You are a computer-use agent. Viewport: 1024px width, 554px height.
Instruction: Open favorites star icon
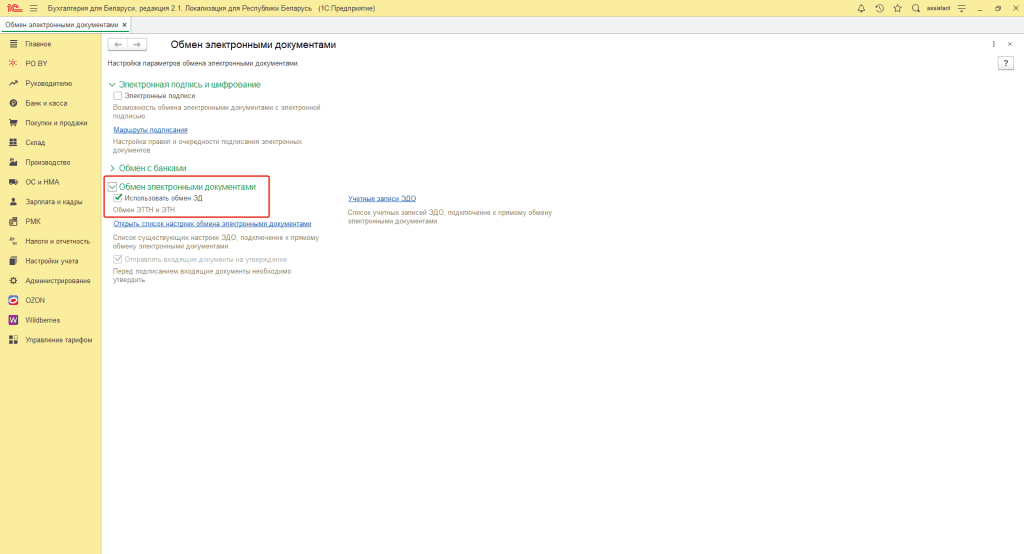897,8
